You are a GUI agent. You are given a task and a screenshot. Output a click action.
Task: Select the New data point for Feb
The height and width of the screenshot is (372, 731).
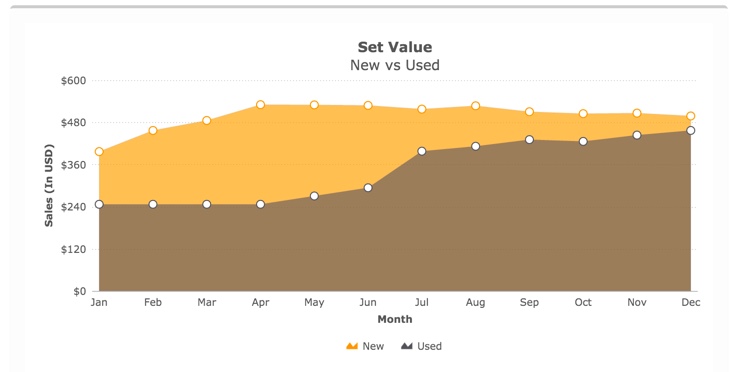(153, 130)
